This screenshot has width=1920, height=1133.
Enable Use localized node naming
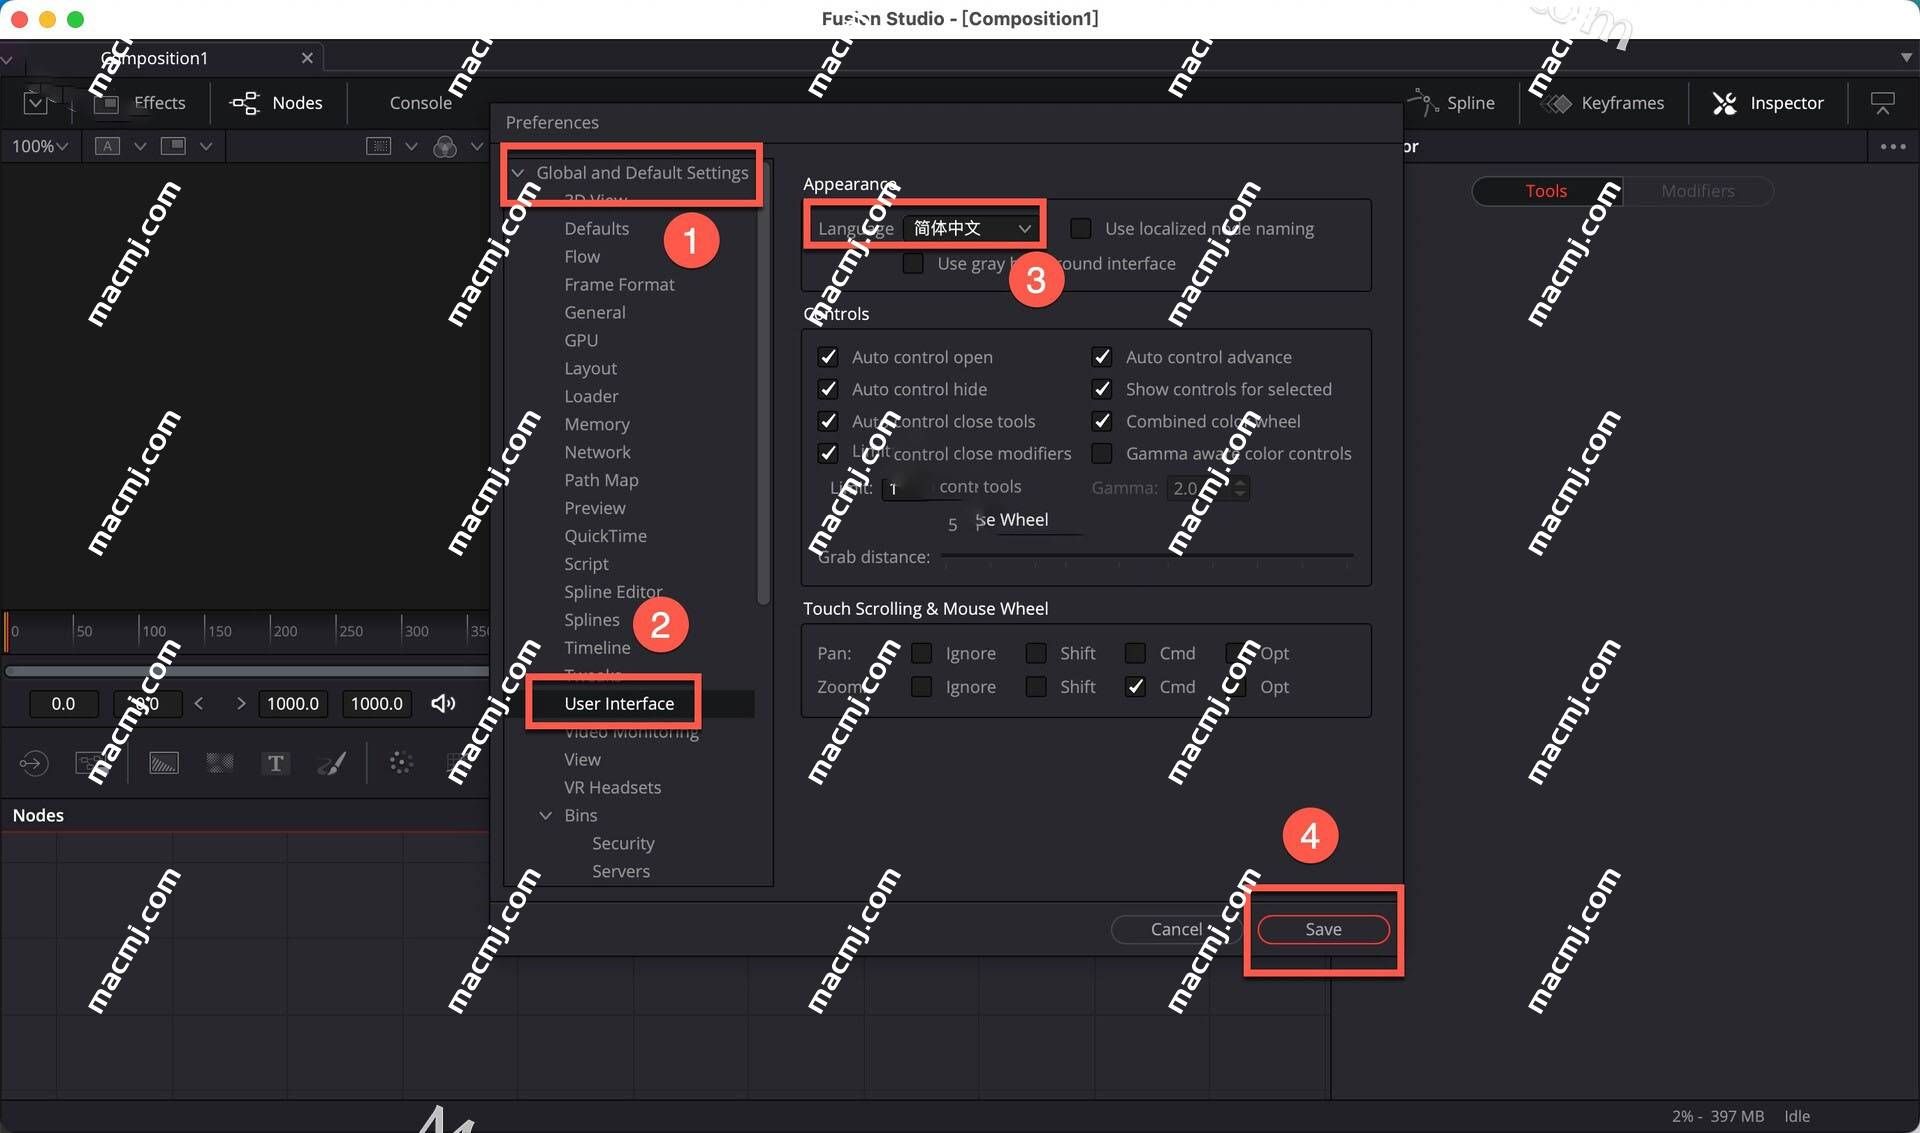click(x=1080, y=228)
